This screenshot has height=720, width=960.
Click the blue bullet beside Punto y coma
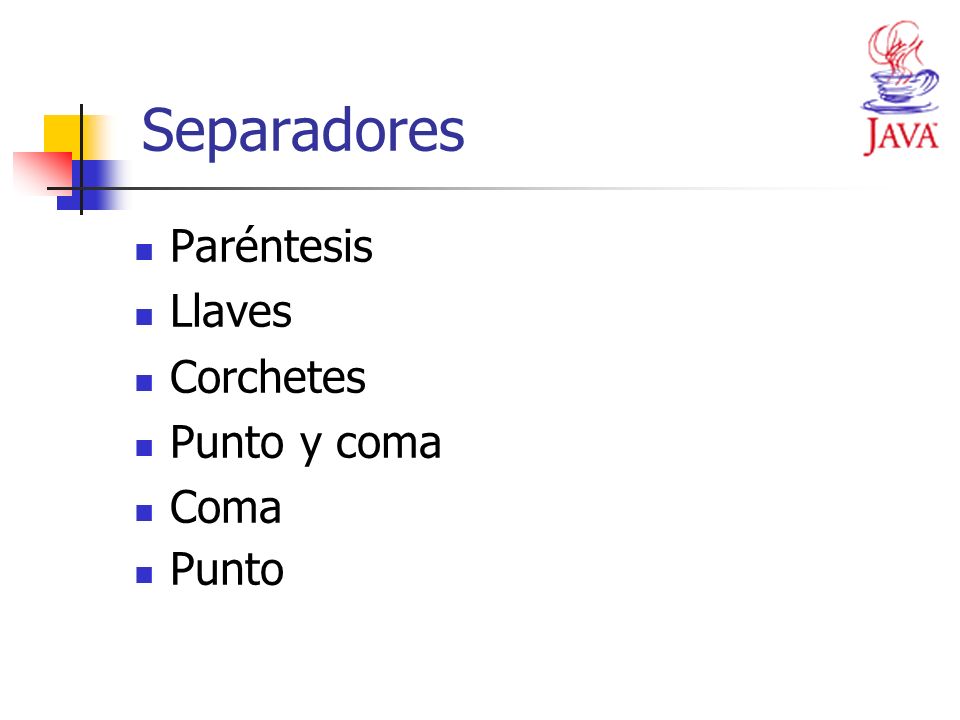click(x=144, y=448)
